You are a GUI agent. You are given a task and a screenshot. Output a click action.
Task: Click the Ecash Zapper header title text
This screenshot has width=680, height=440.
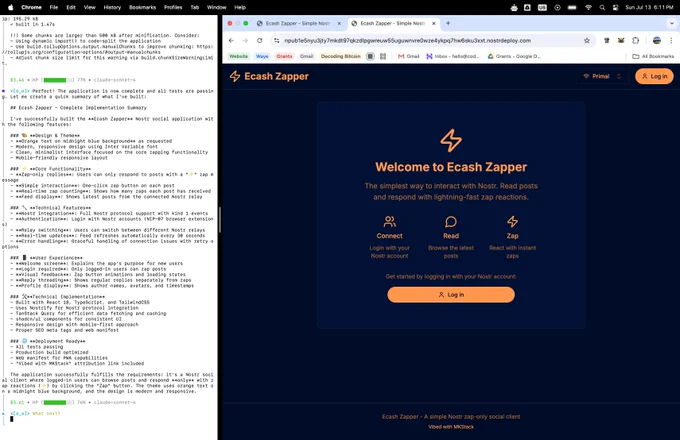point(276,76)
